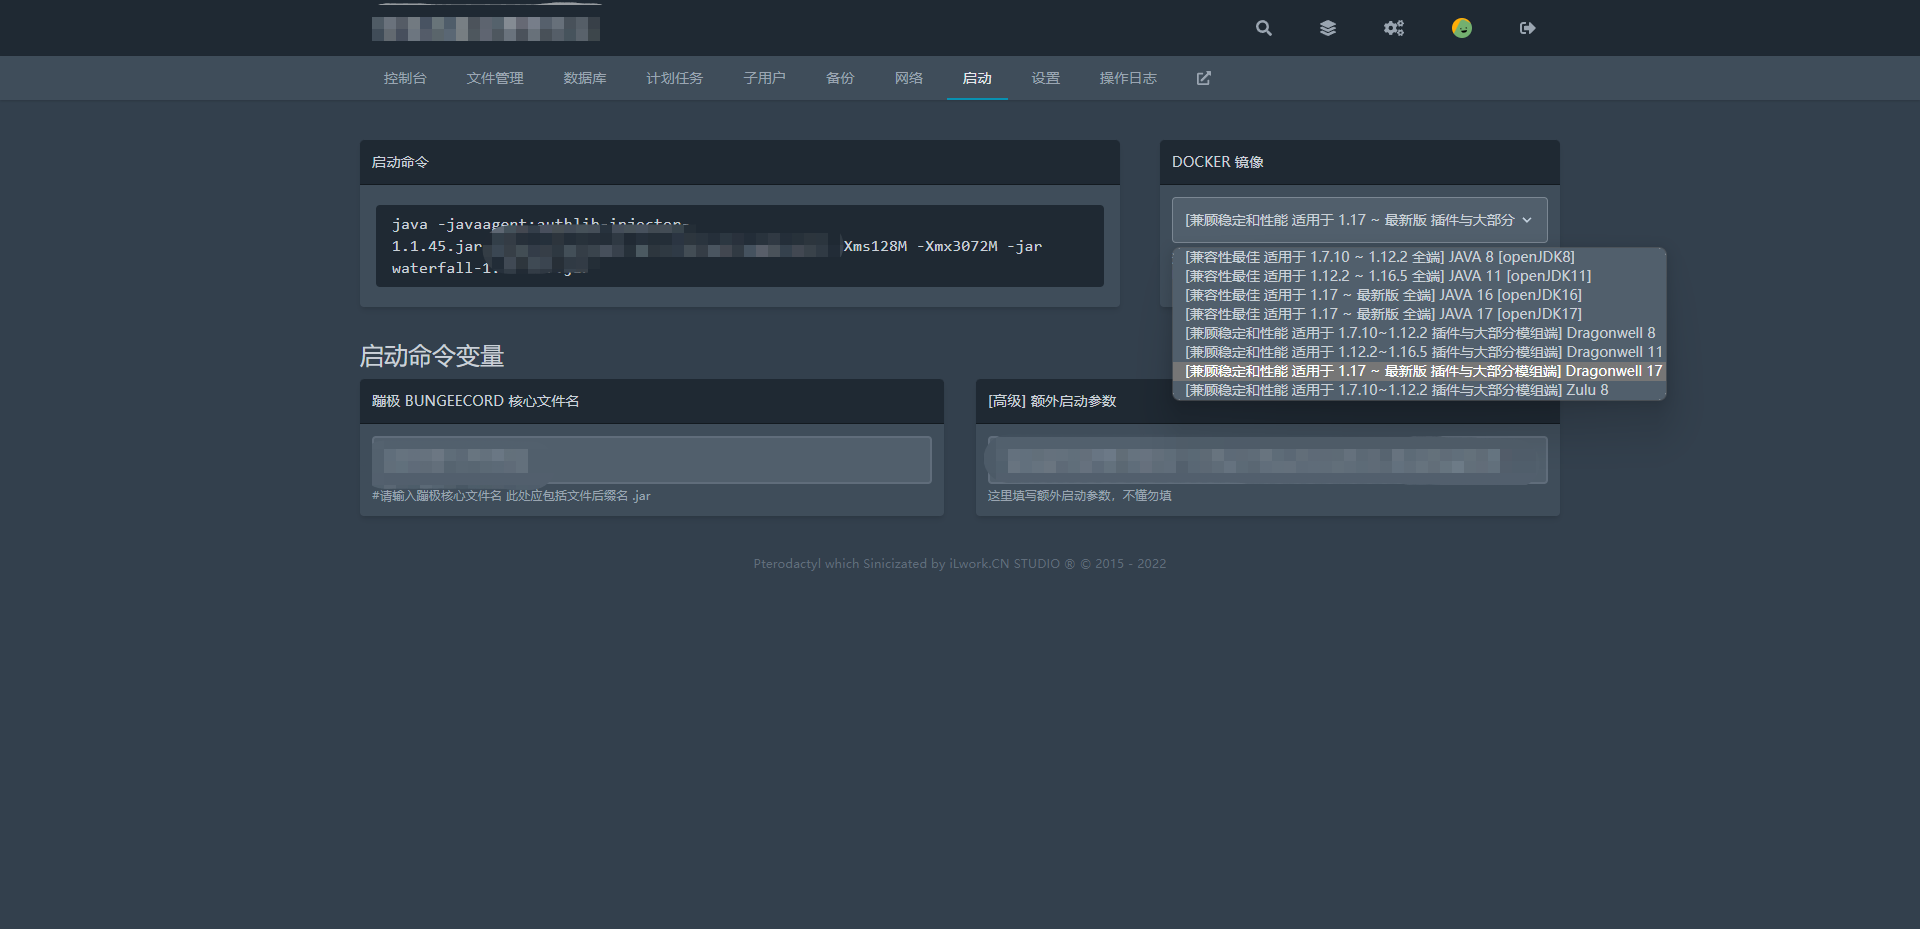Choose the highlighted Dragonwell 17 option

pos(1423,371)
